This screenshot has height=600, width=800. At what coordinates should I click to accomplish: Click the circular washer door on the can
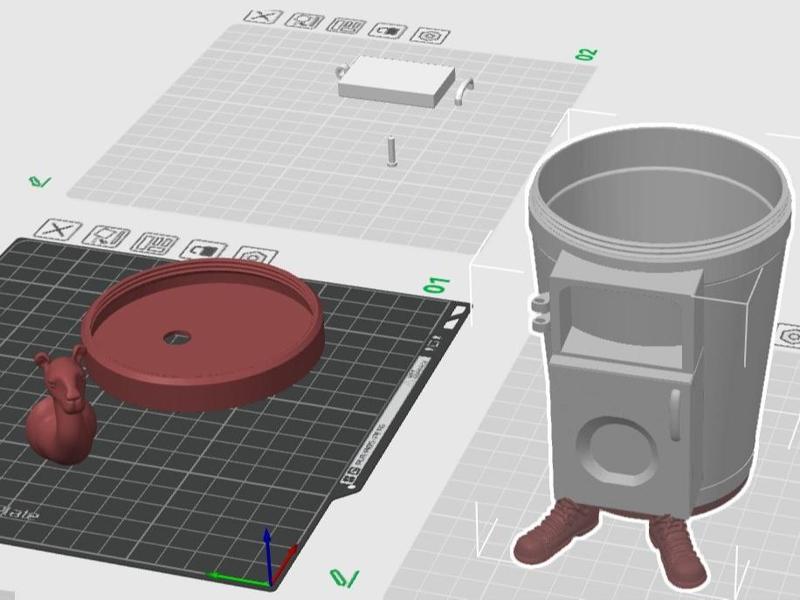click(x=619, y=450)
